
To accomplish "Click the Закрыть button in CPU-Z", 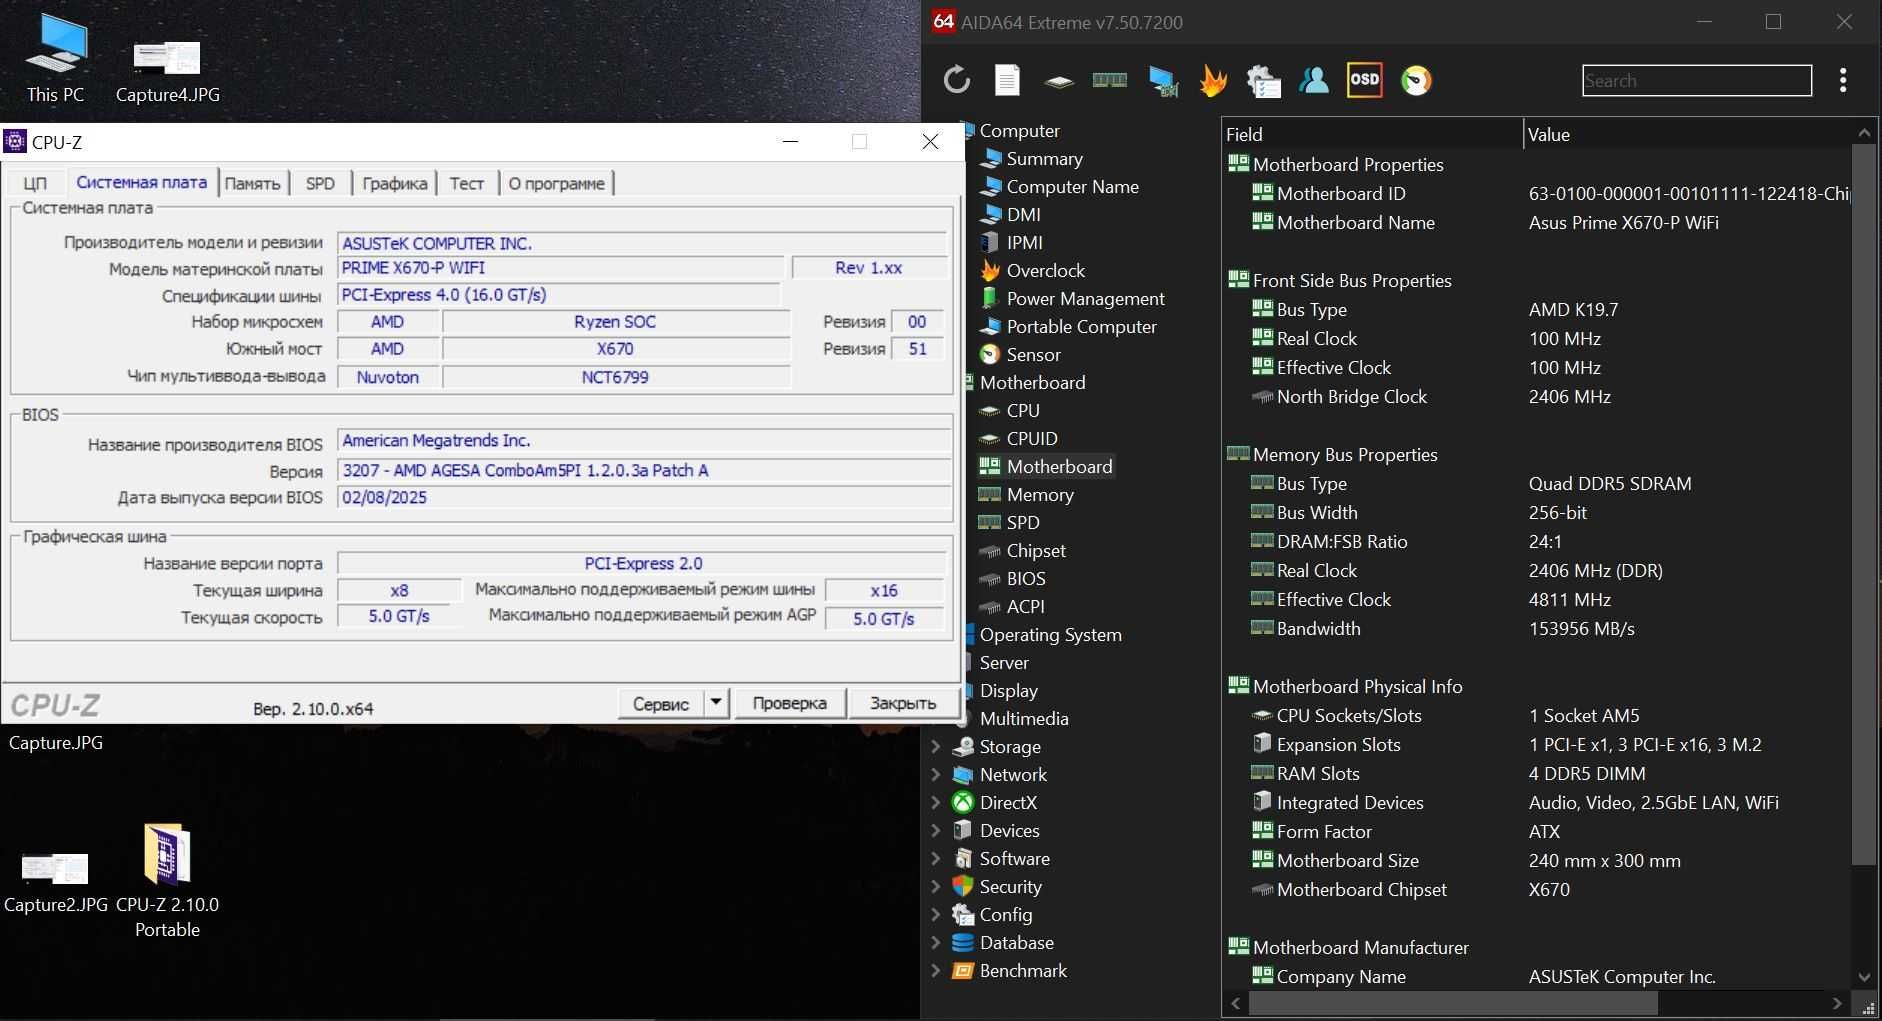I will (903, 703).
